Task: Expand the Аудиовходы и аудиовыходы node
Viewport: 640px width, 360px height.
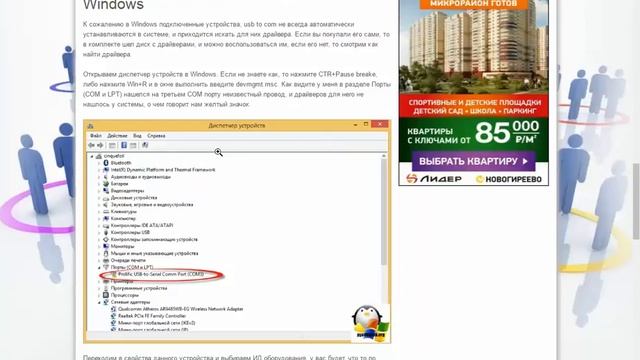Action: point(99,177)
